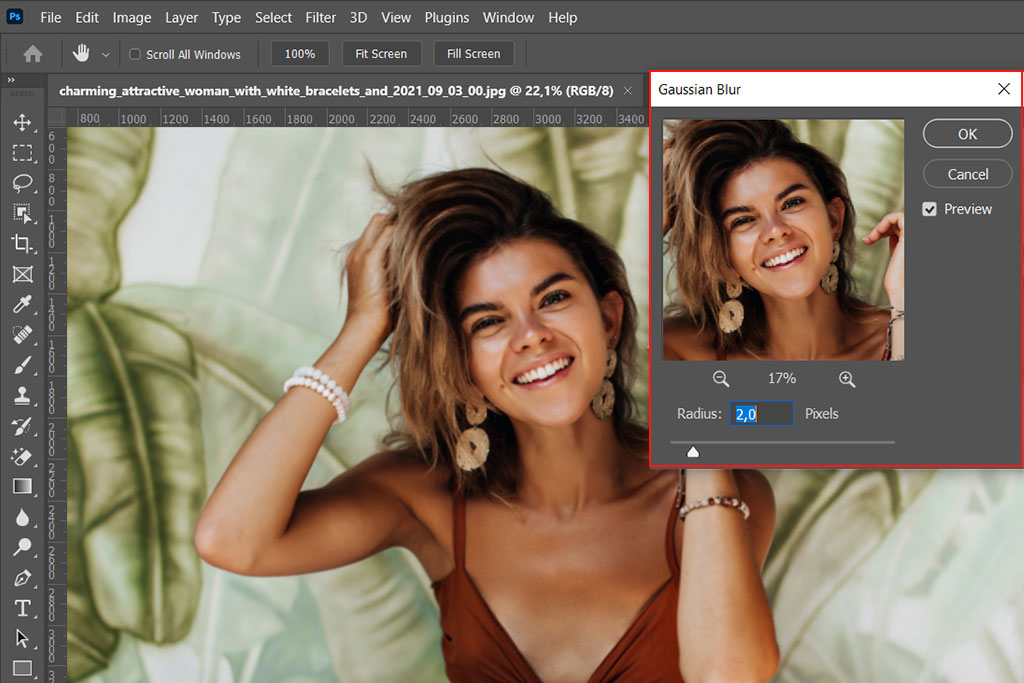Select the Clone Stamp tool

click(x=22, y=396)
